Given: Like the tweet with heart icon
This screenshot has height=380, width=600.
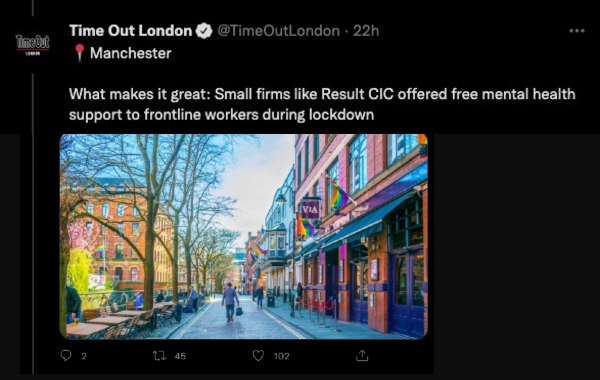Looking at the screenshot, I should coord(258,356).
